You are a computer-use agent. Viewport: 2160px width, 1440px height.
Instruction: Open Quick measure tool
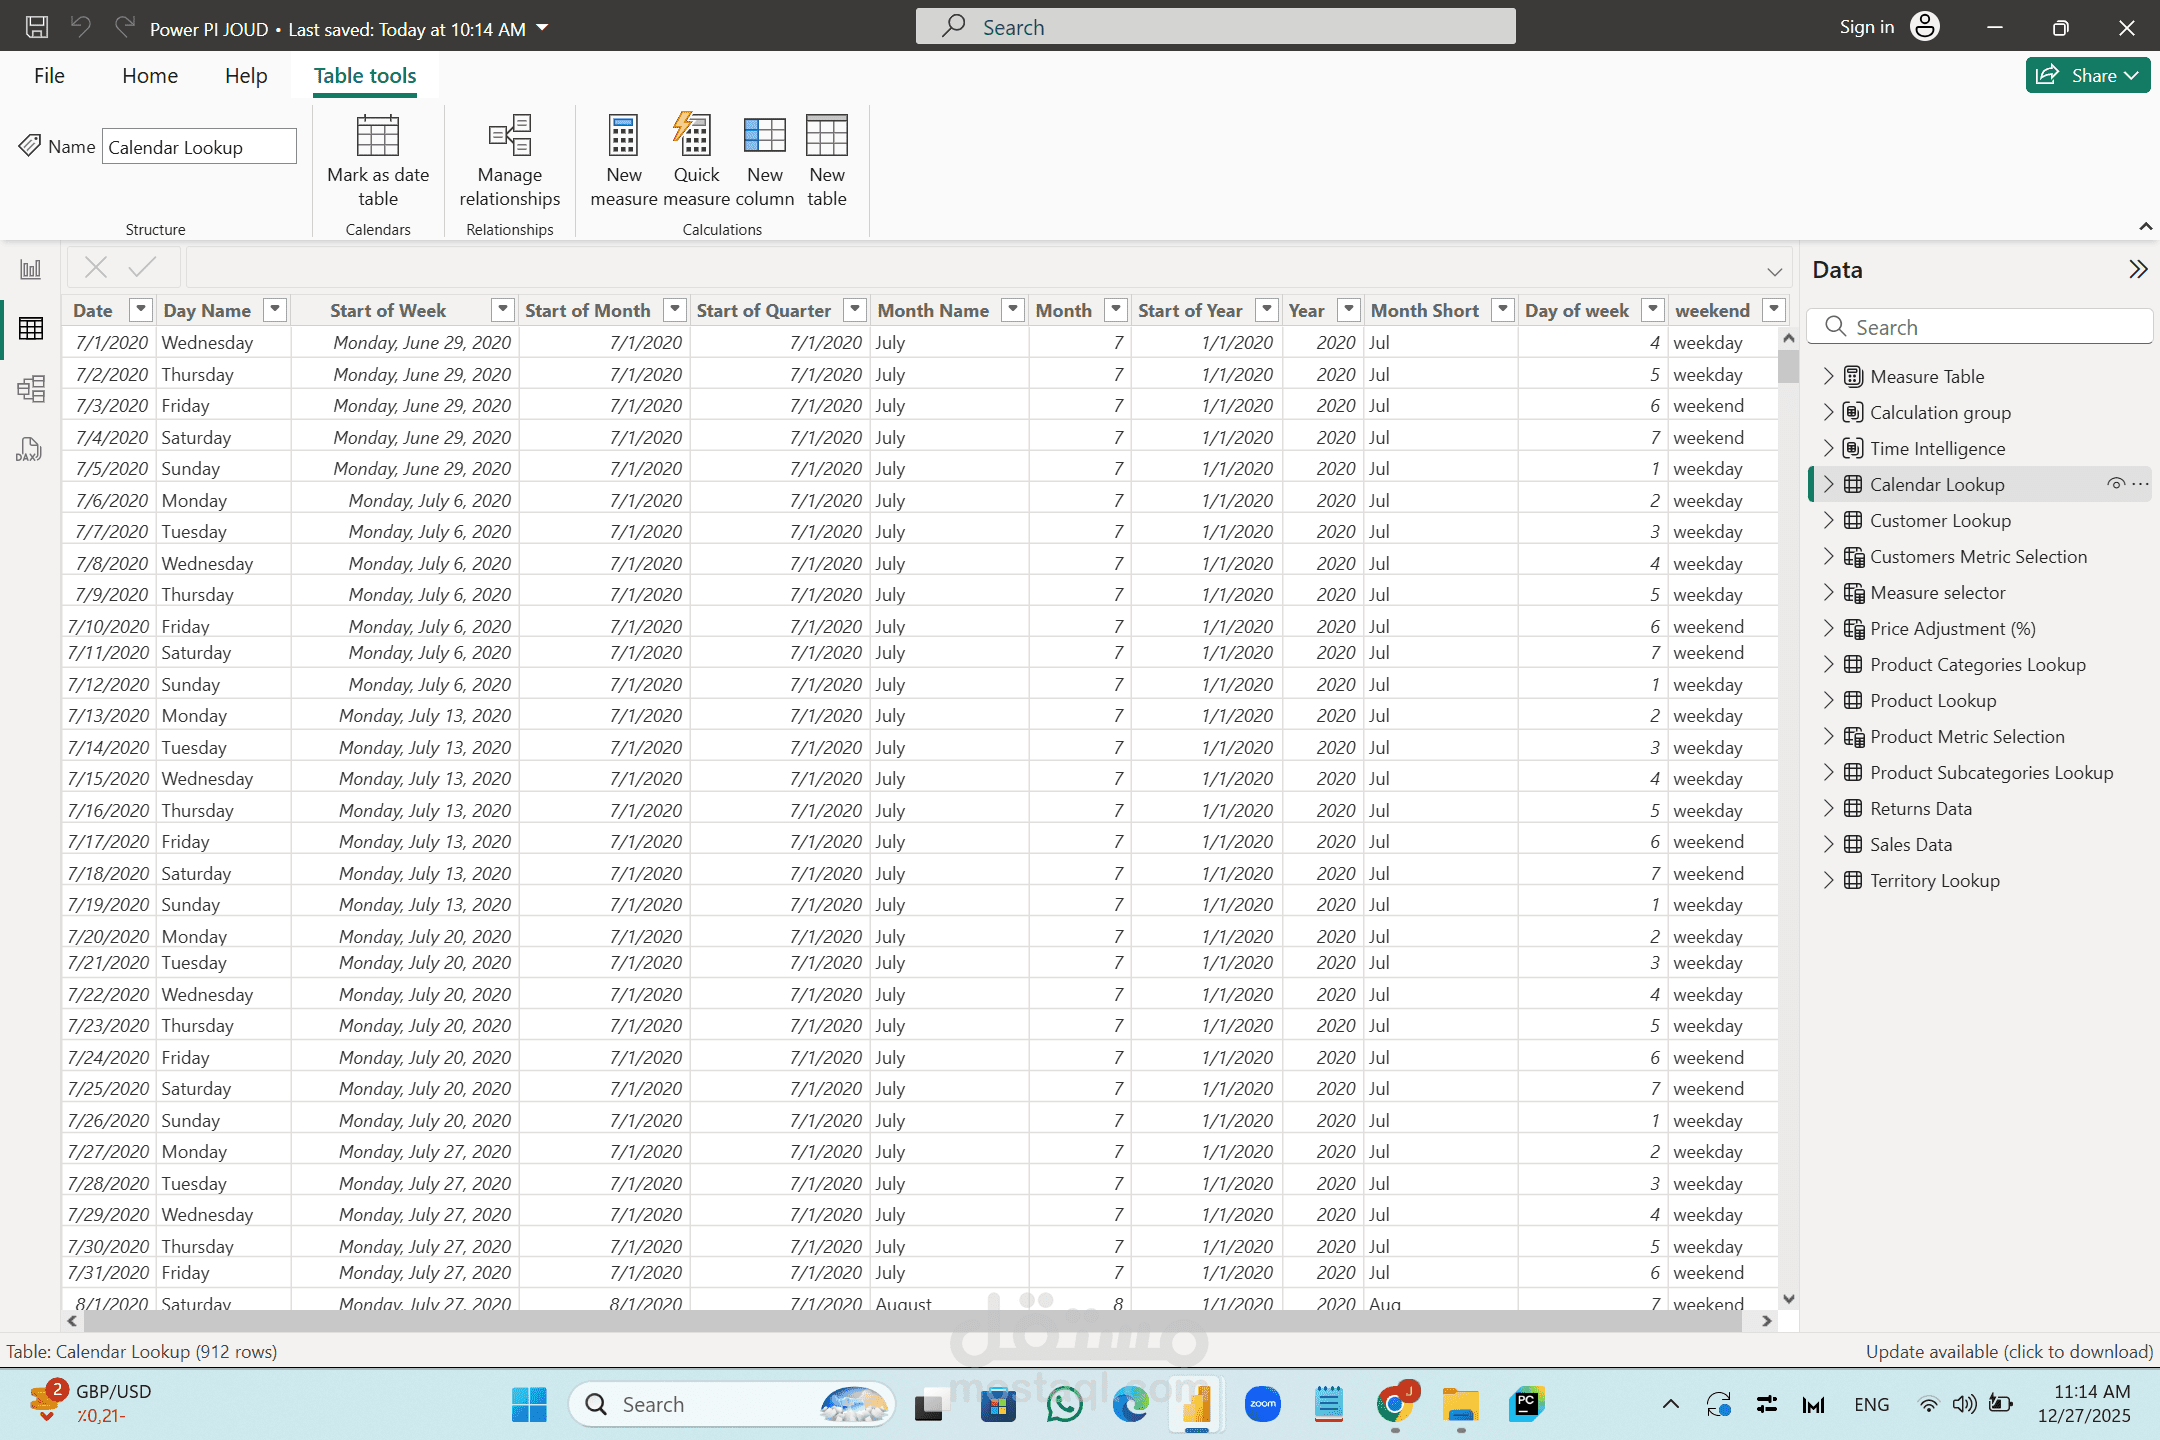(x=696, y=160)
